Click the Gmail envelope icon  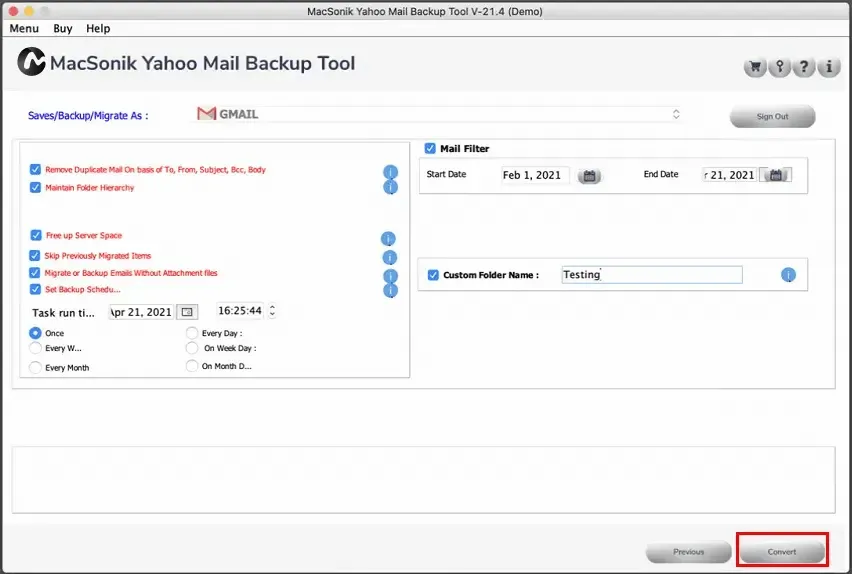tap(206, 114)
